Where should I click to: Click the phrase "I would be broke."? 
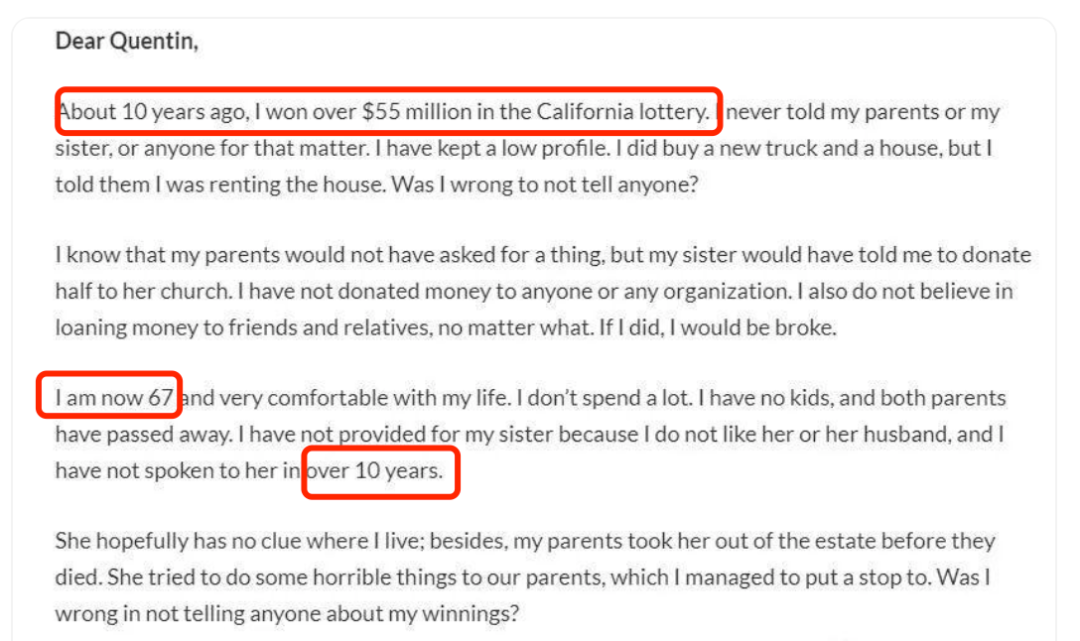[754, 328]
